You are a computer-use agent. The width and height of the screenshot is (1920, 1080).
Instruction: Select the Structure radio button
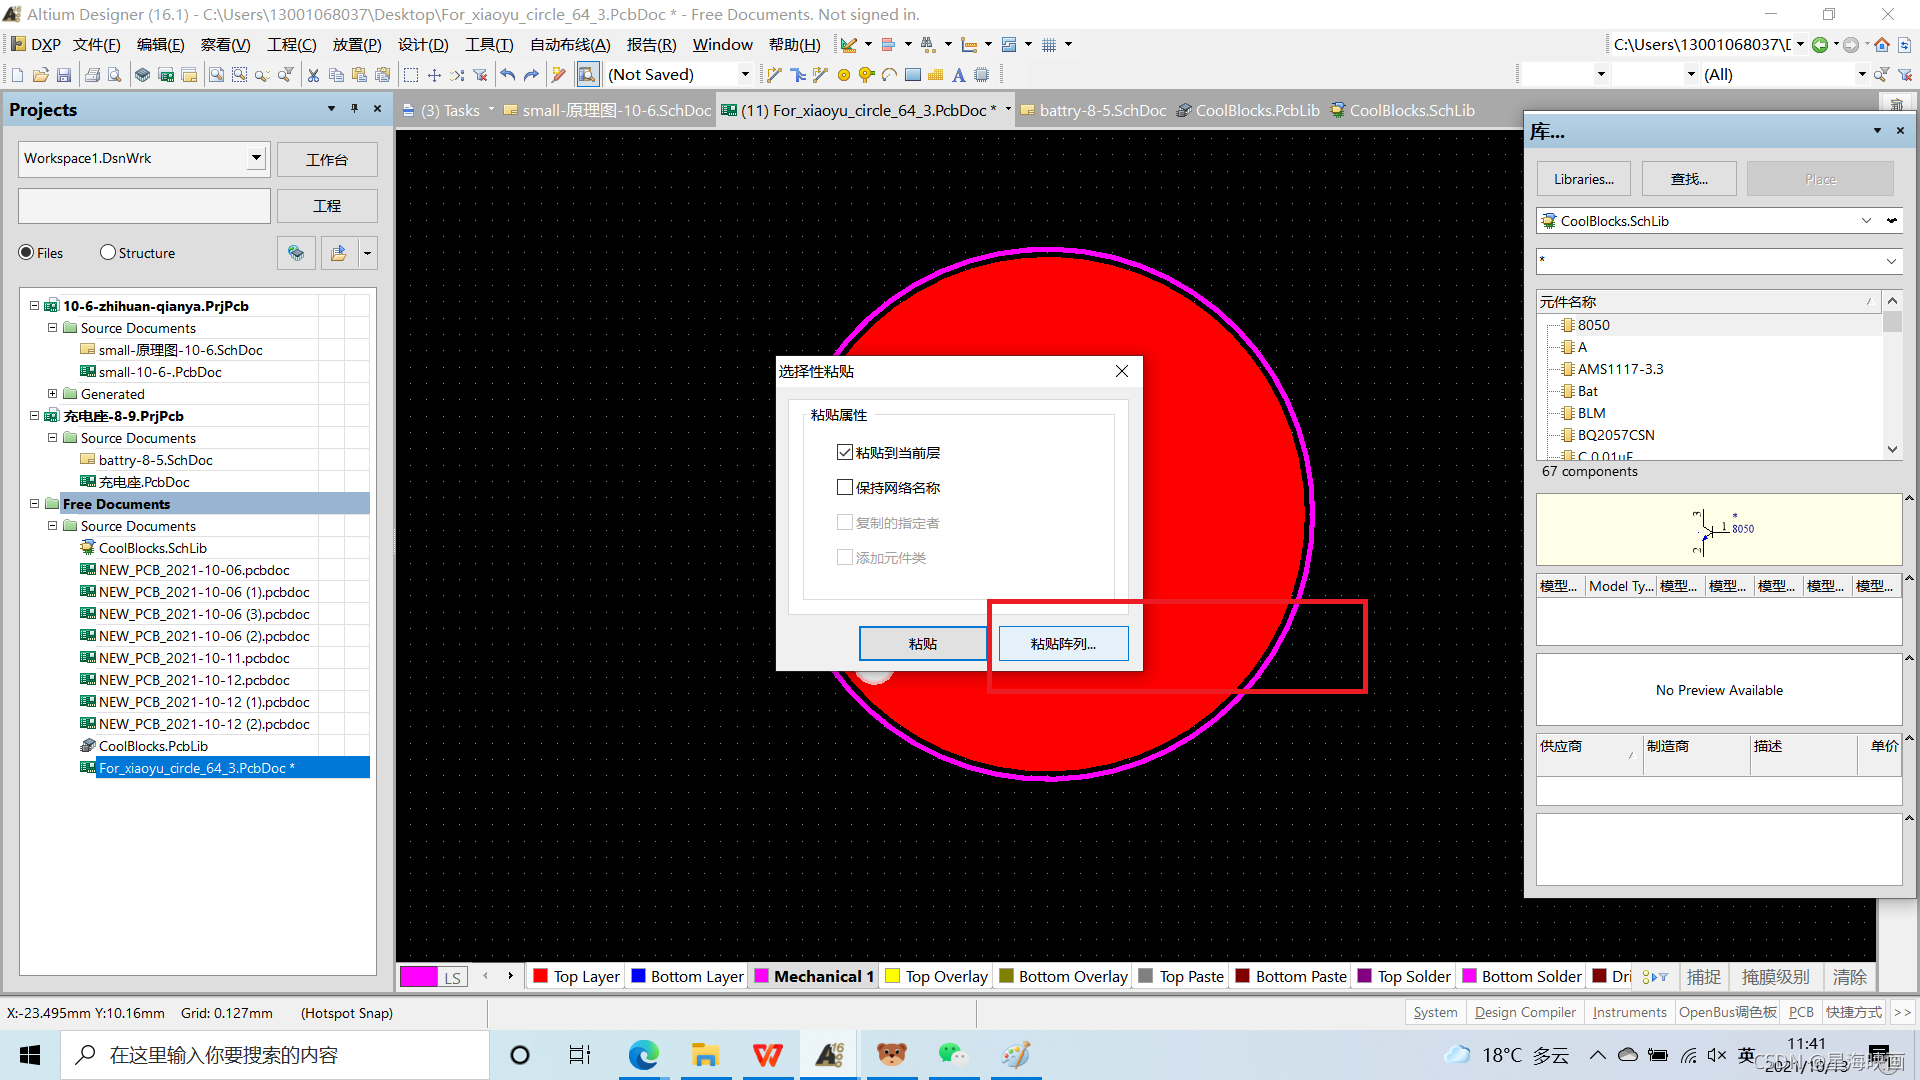pyautogui.click(x=108, y=253)
